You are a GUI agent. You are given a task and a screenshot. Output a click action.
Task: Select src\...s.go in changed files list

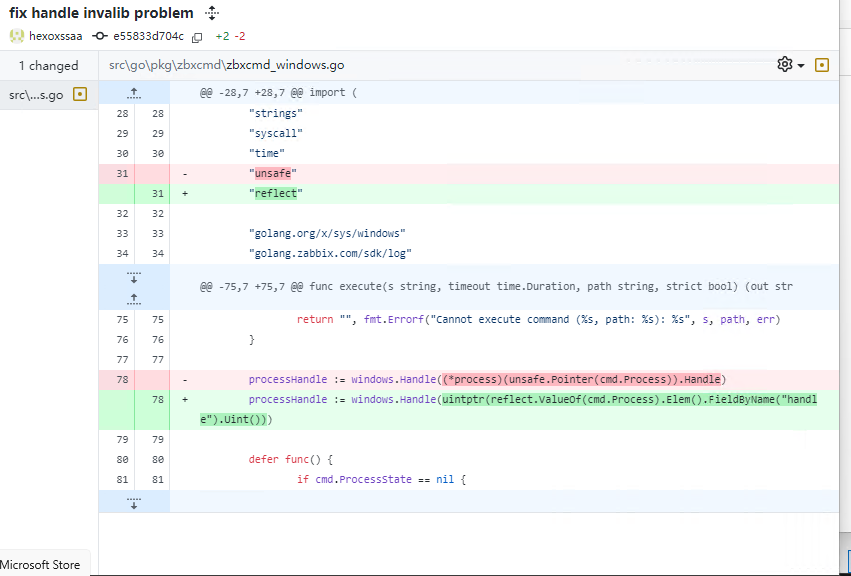coord(36,95)
